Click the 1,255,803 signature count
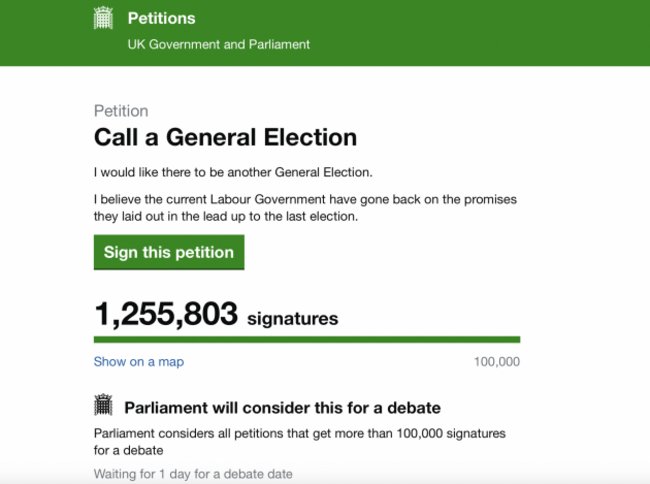This screenshot has height=484, width=650. tap(166, 317)
